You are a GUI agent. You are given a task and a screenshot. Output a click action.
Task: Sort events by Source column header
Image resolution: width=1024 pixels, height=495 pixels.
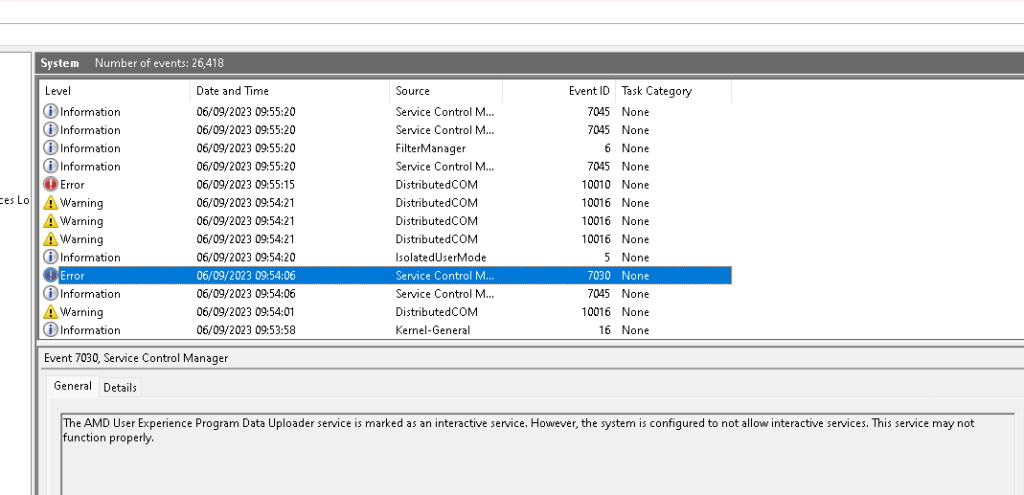click(x=446, y=91)
